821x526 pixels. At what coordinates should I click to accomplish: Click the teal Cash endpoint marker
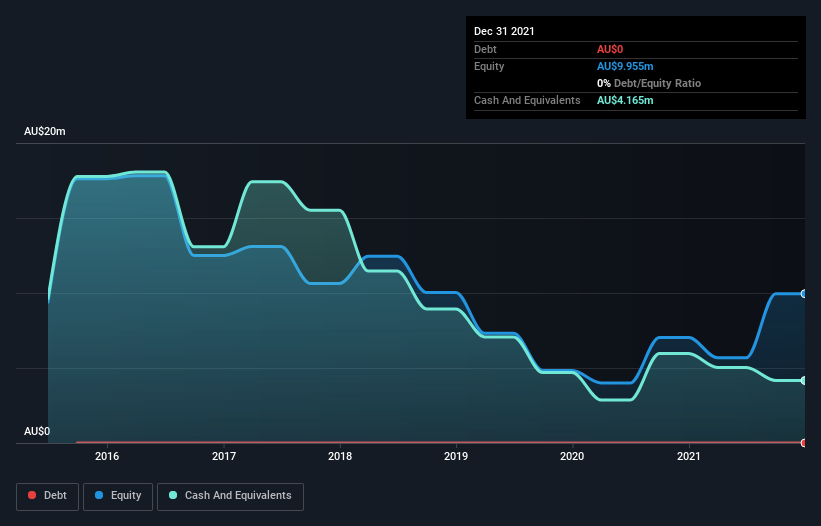point(804,380)
